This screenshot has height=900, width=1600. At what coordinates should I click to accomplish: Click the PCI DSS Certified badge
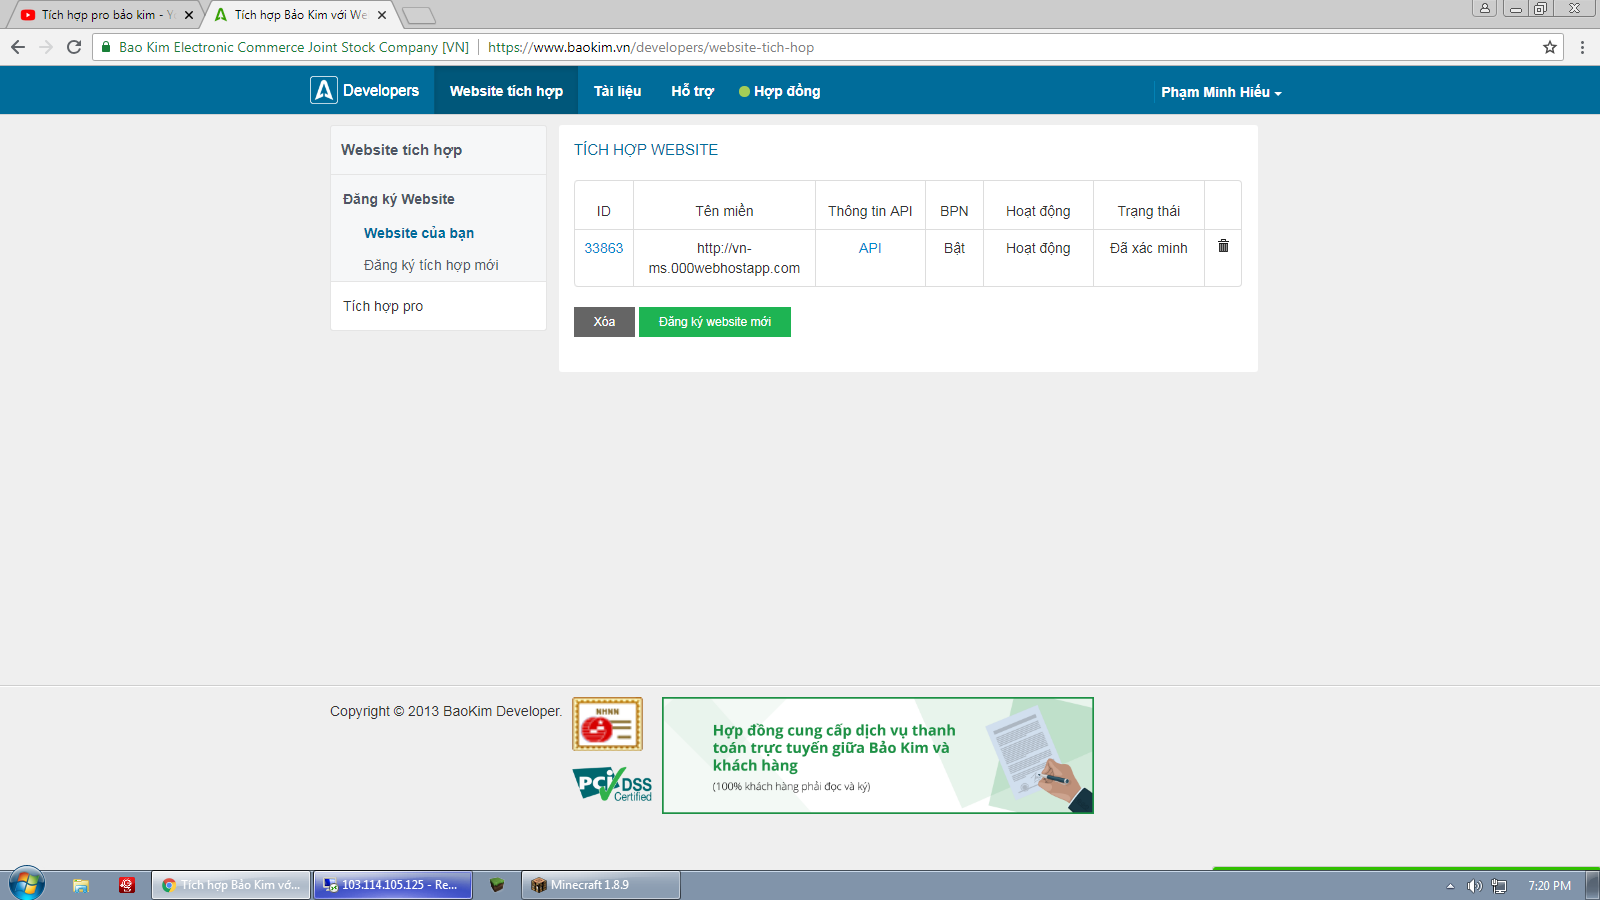(x=612, y=784)
